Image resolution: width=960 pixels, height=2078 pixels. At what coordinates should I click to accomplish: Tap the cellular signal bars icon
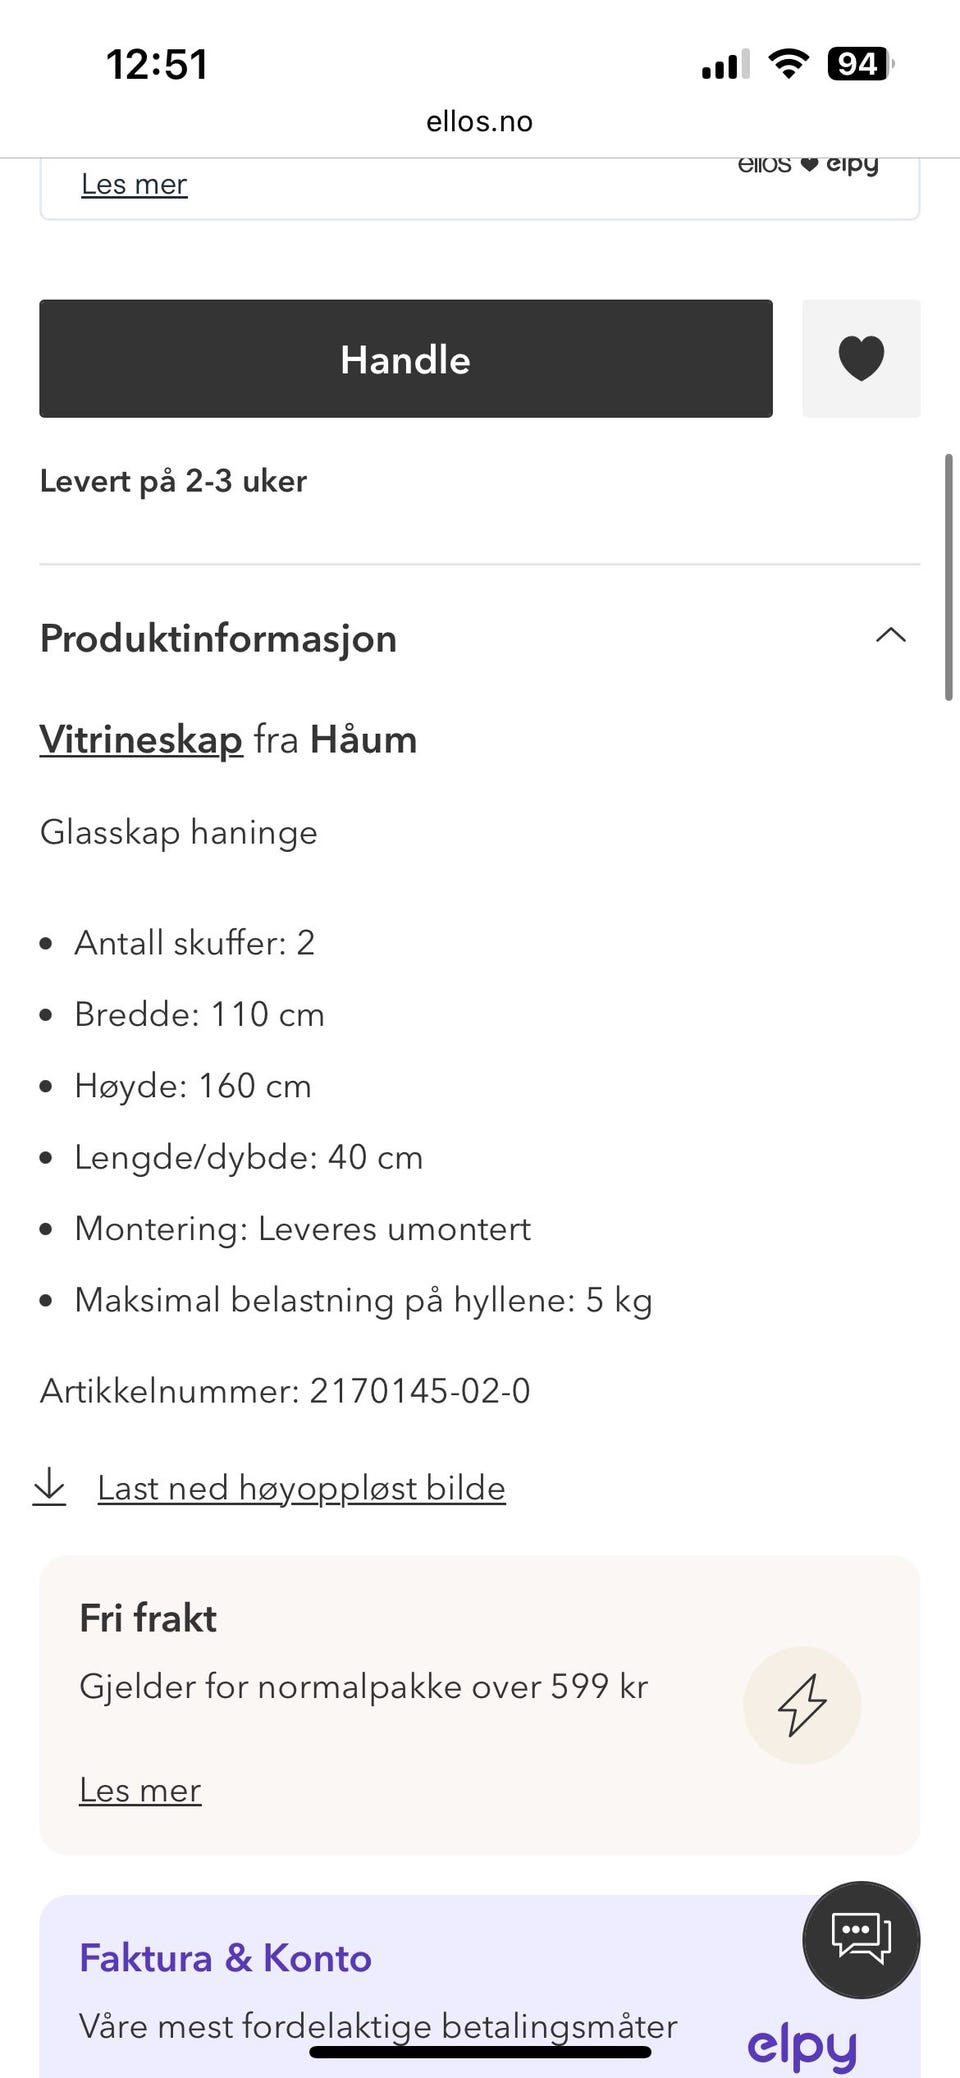click(725, 66)
